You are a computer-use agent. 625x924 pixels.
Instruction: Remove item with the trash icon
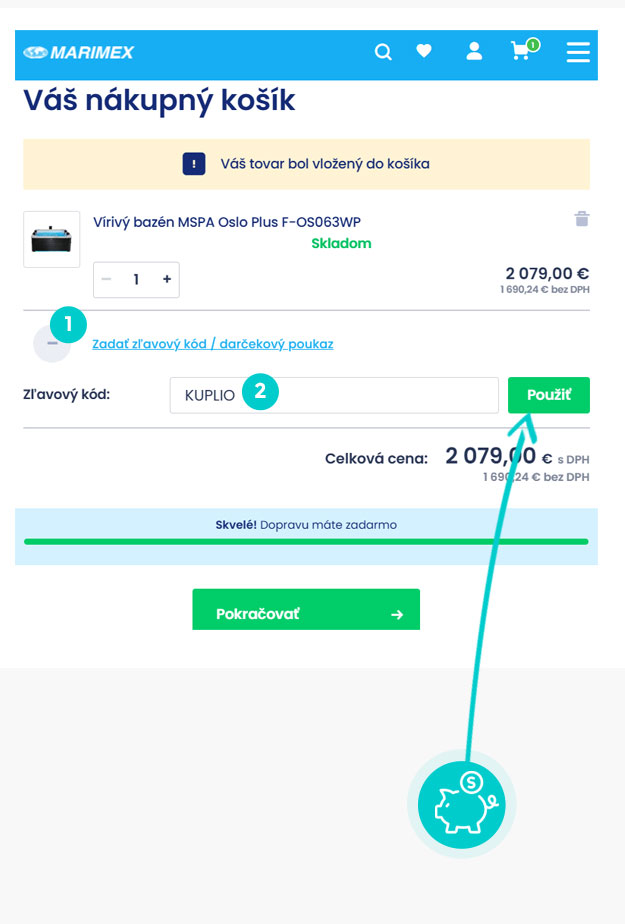click(581, 219)
